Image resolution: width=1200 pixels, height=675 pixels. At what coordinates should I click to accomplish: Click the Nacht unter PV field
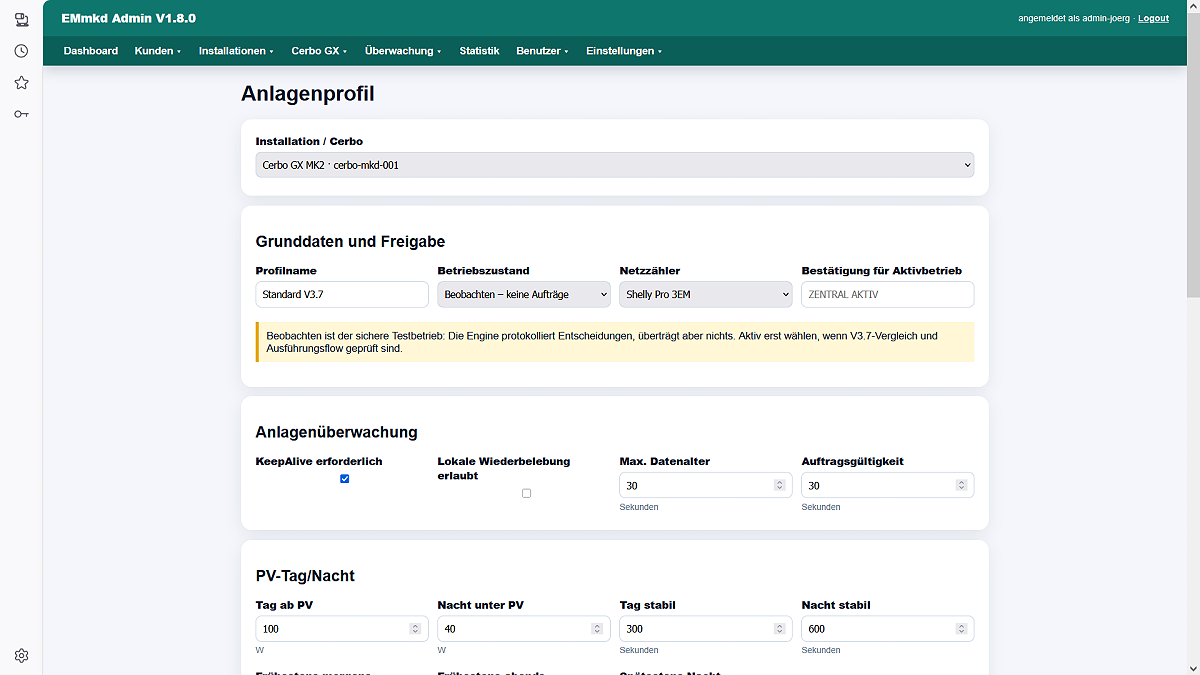point(524,629)
